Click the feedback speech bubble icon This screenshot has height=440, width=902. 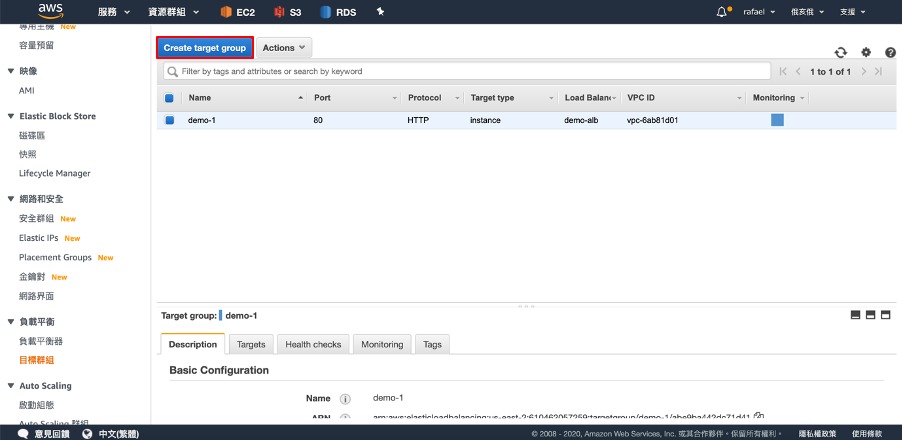24,434
